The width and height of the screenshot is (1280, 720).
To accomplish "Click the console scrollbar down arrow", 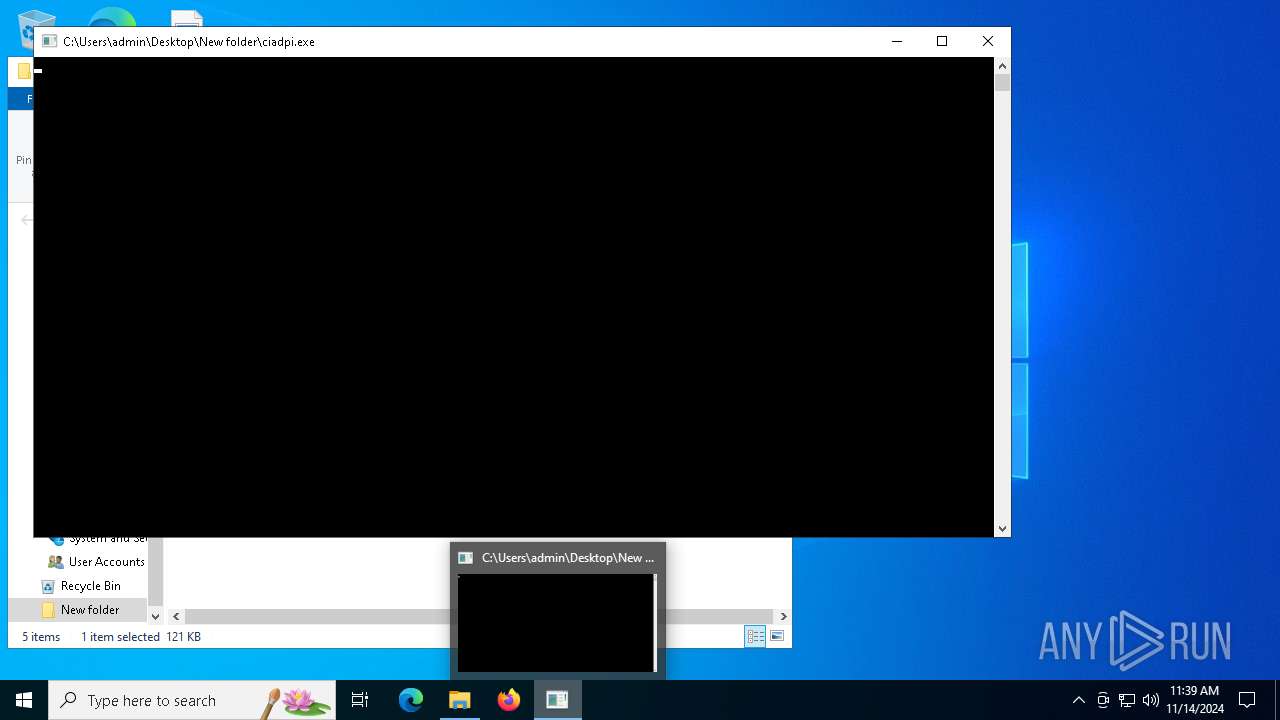I will (1002, 529).
